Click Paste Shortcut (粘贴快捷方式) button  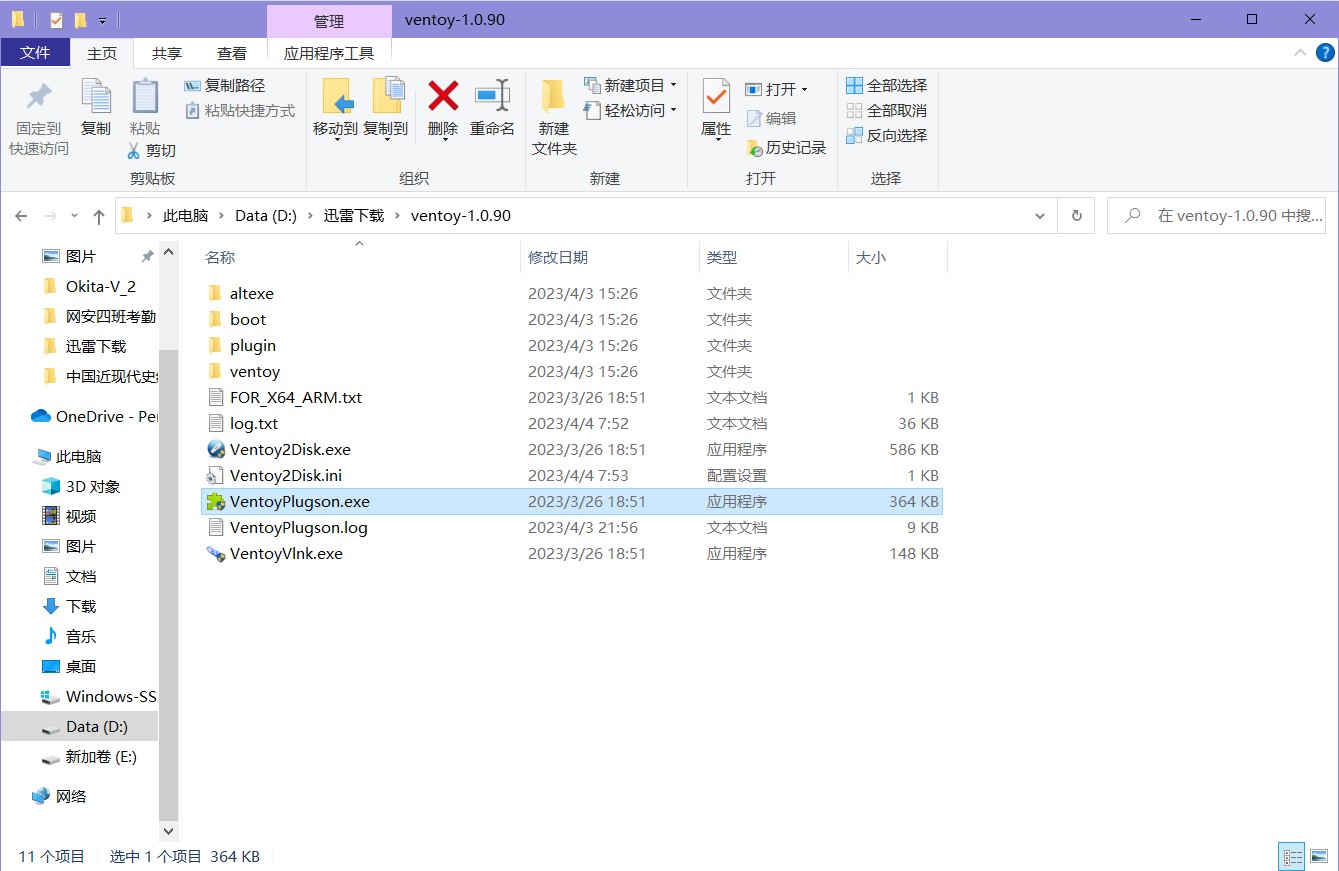(x=240, y=111)
